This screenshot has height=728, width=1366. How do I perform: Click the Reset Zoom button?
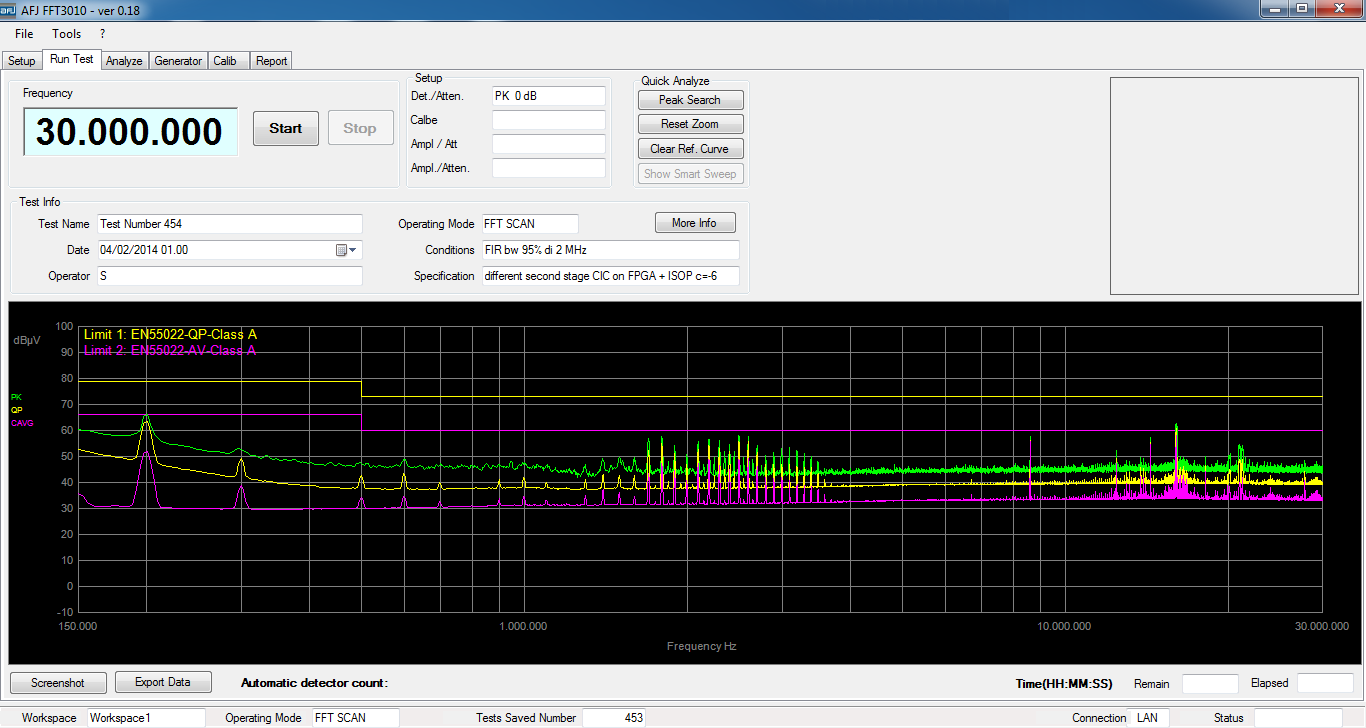click(x=690, y=124)
